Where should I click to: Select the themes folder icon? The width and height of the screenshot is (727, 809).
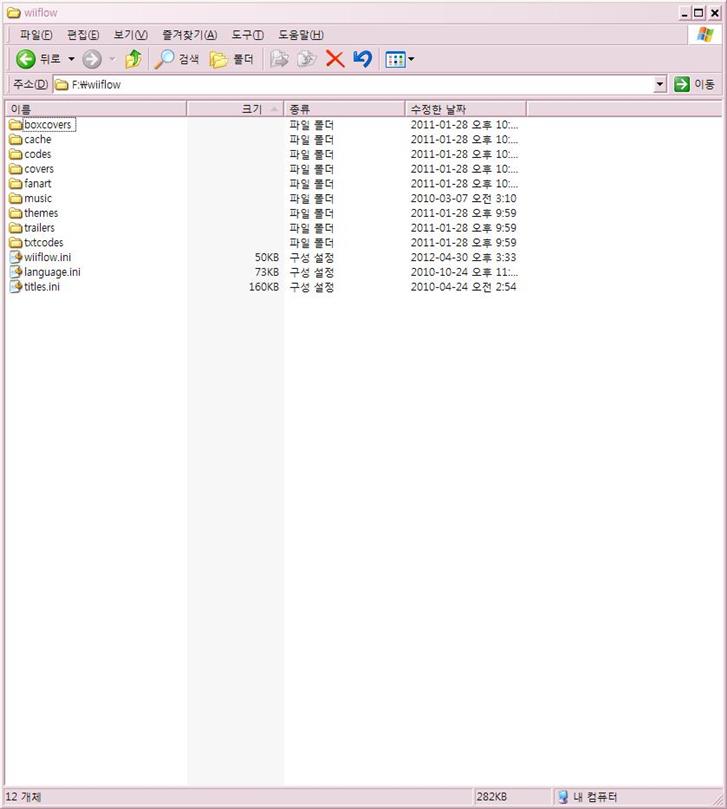click(15, 213)
